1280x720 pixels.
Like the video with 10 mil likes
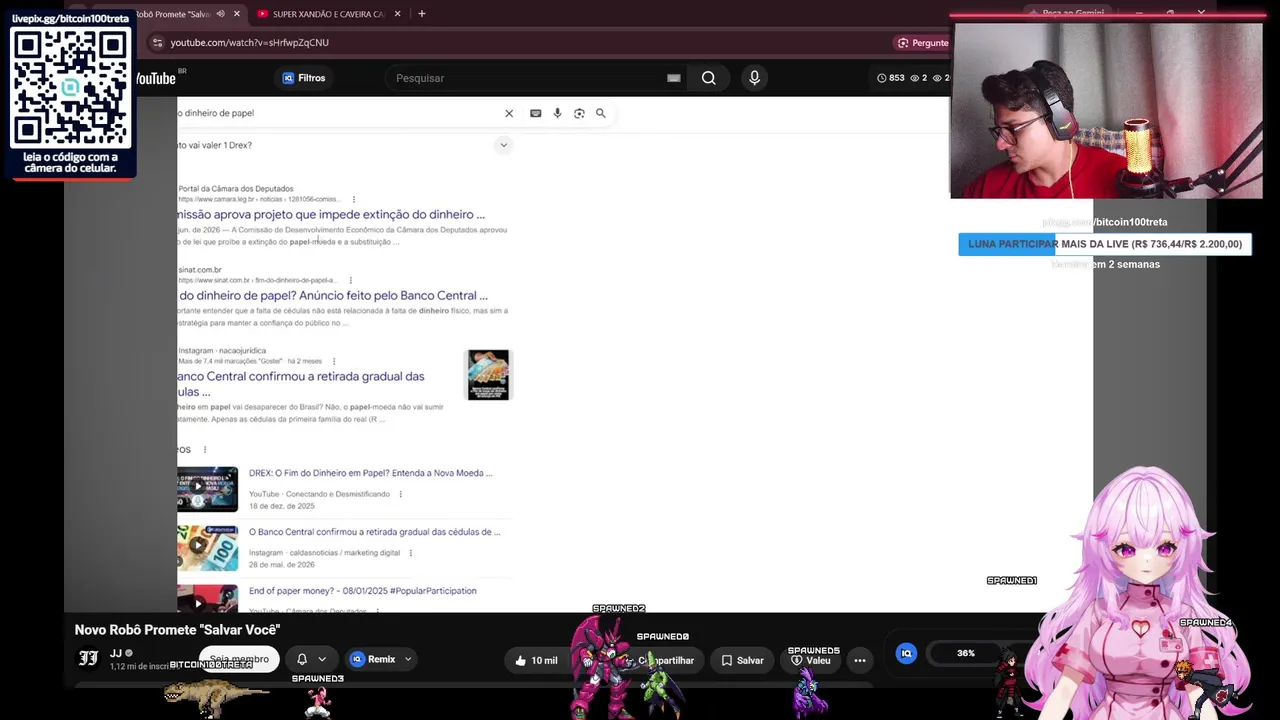click(537, 660)
